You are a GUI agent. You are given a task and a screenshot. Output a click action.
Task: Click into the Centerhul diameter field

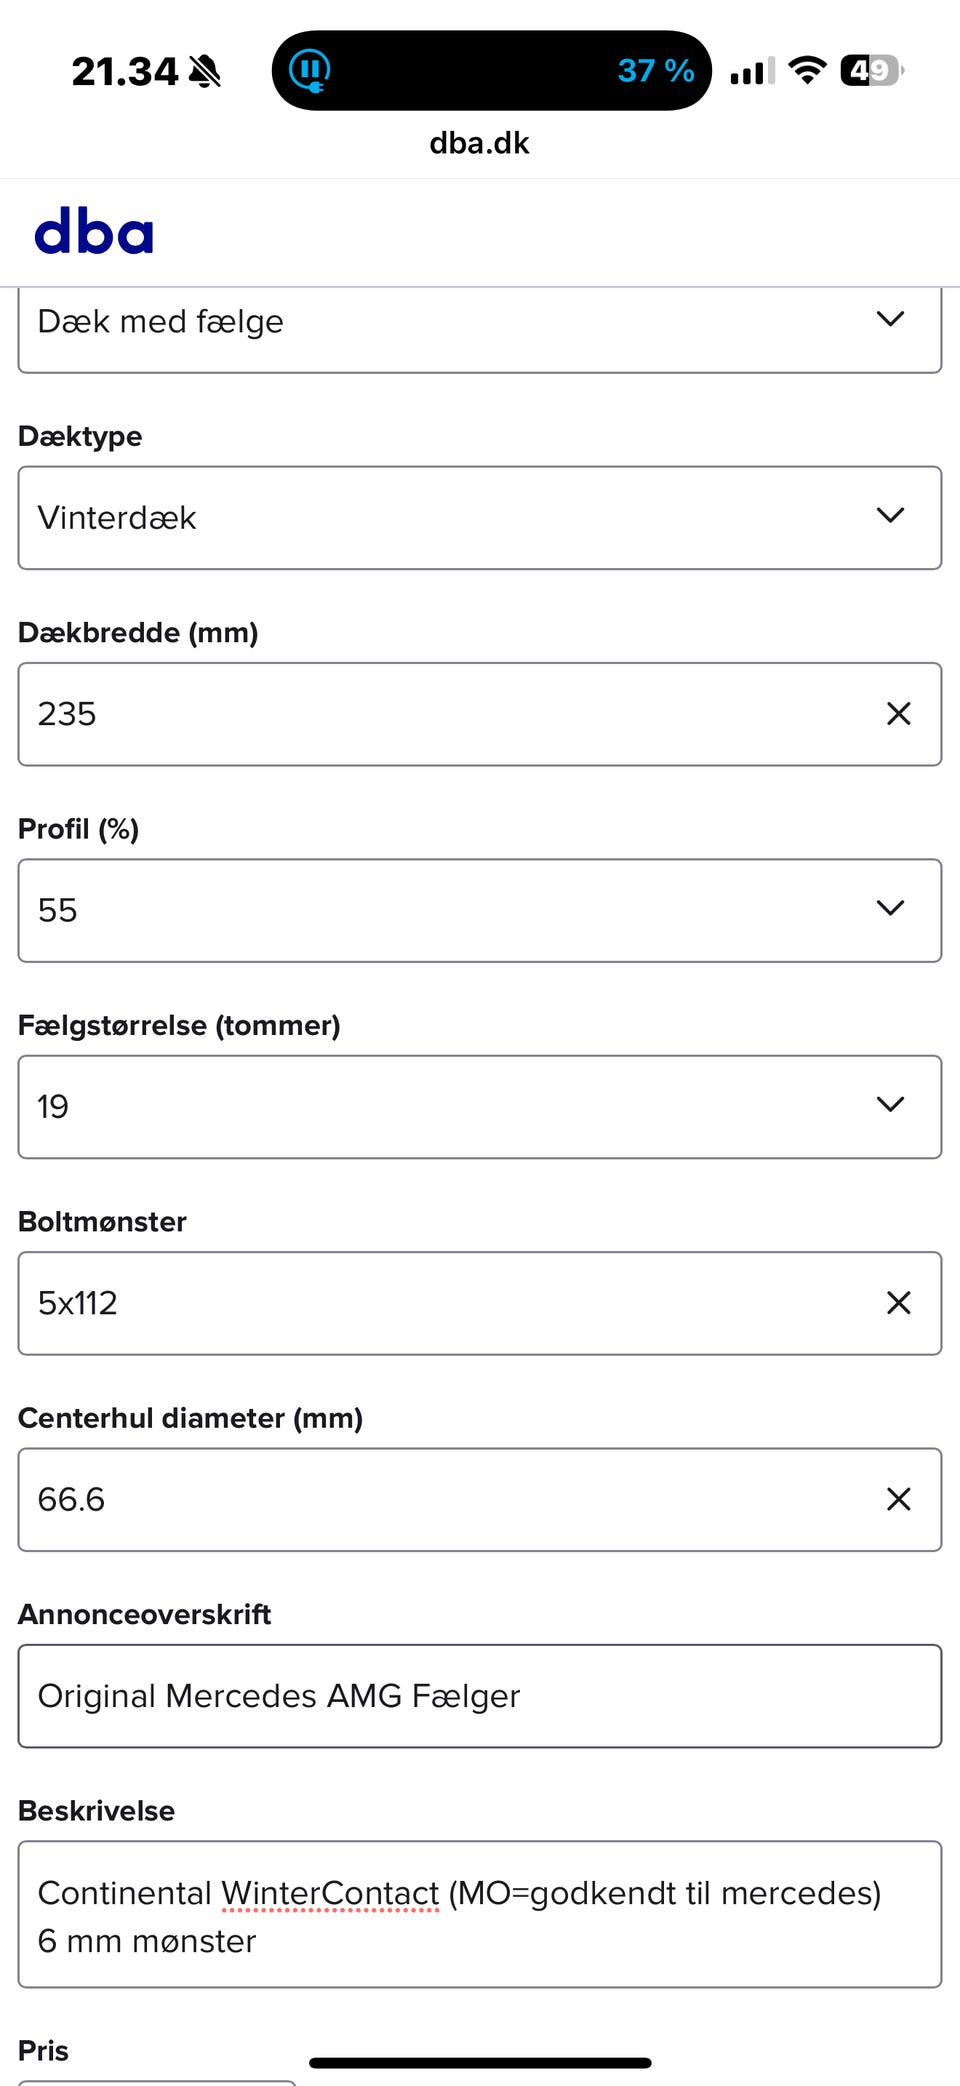(x=440, y=1499)
